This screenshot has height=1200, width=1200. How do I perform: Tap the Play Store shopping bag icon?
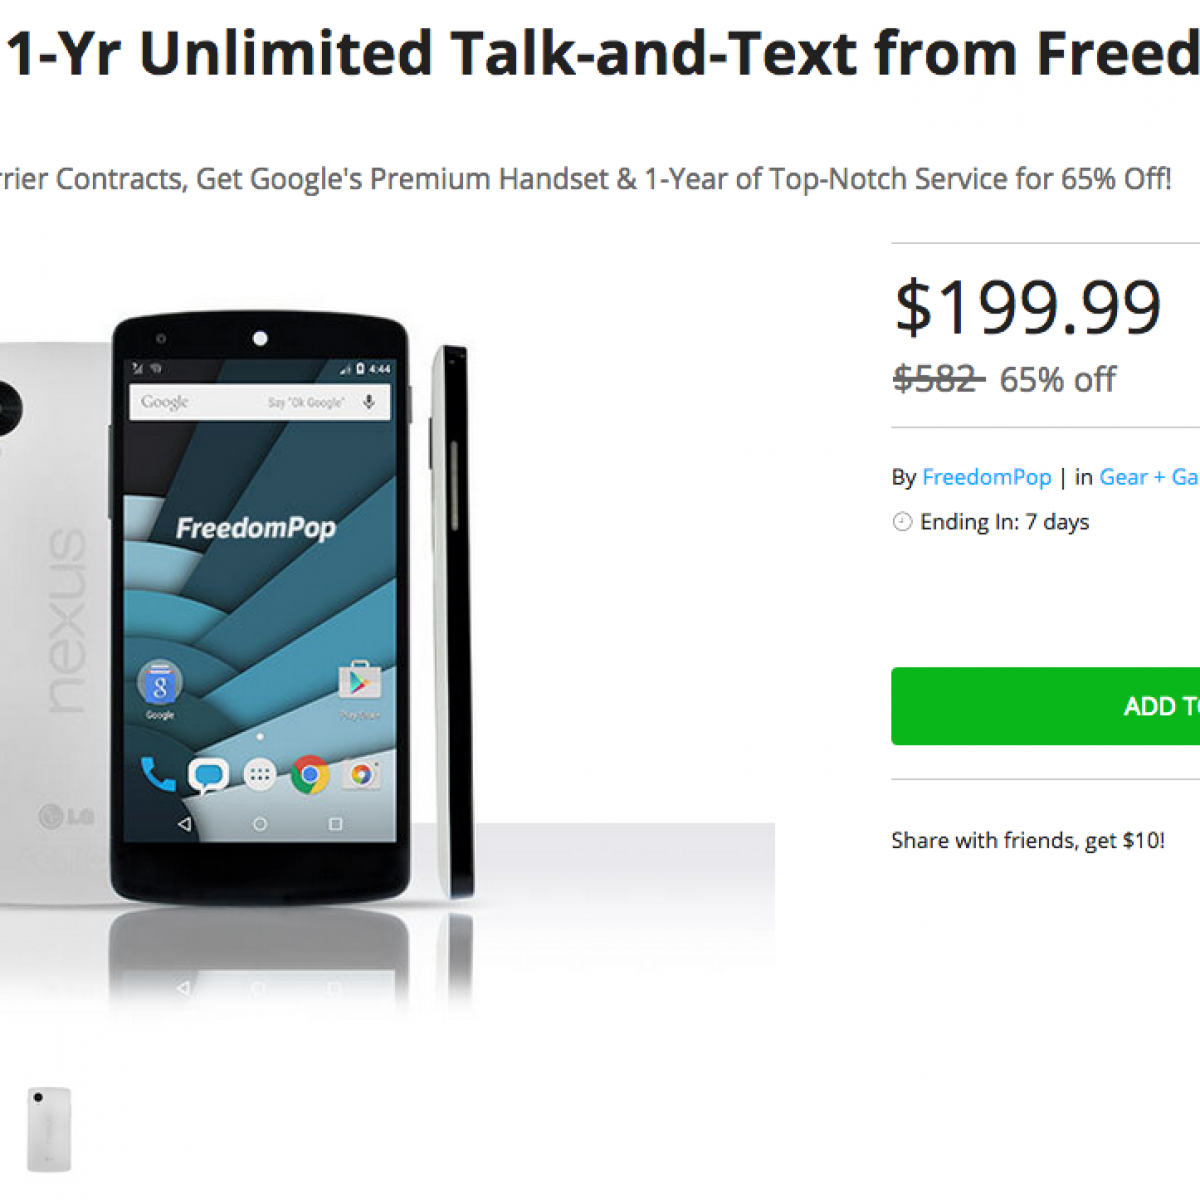tap(359, 683)
